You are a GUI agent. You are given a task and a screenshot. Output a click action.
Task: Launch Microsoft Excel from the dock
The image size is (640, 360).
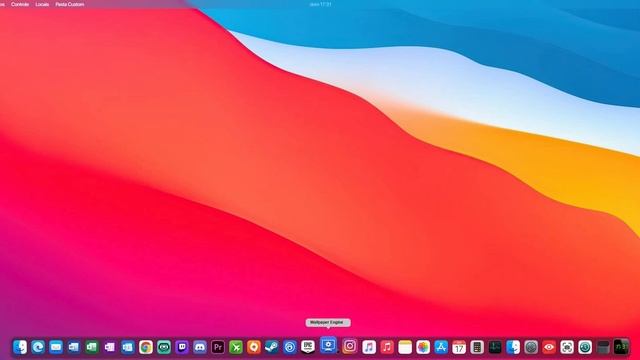(x=92, y=347)
